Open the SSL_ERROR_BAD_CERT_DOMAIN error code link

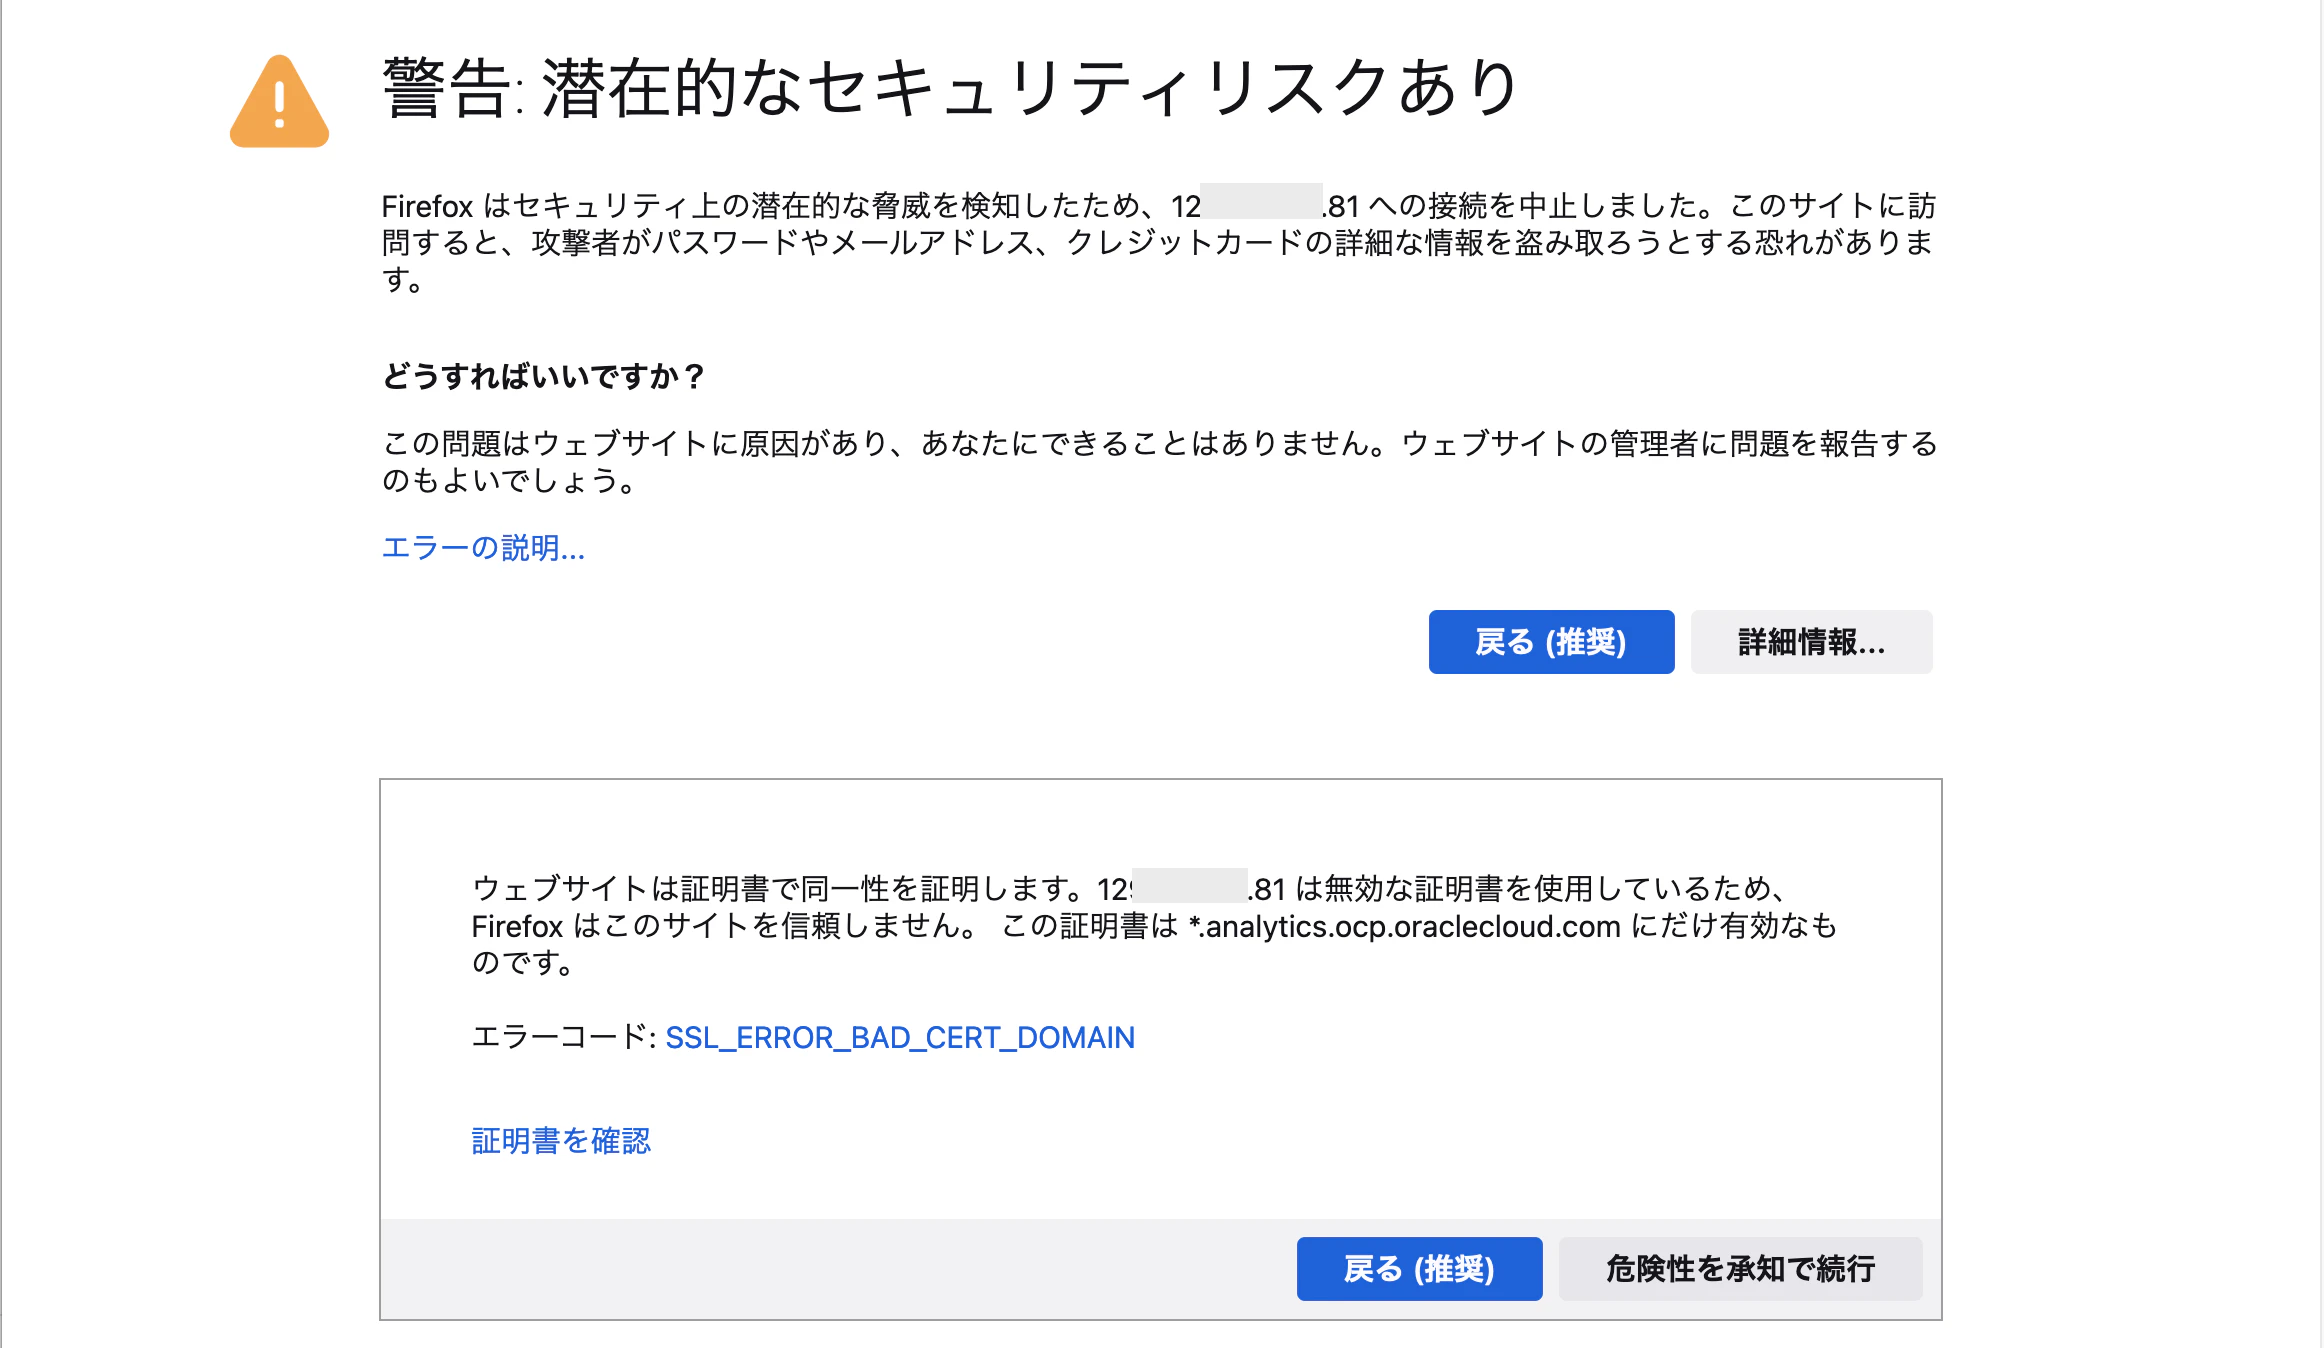coord(900,1038)
